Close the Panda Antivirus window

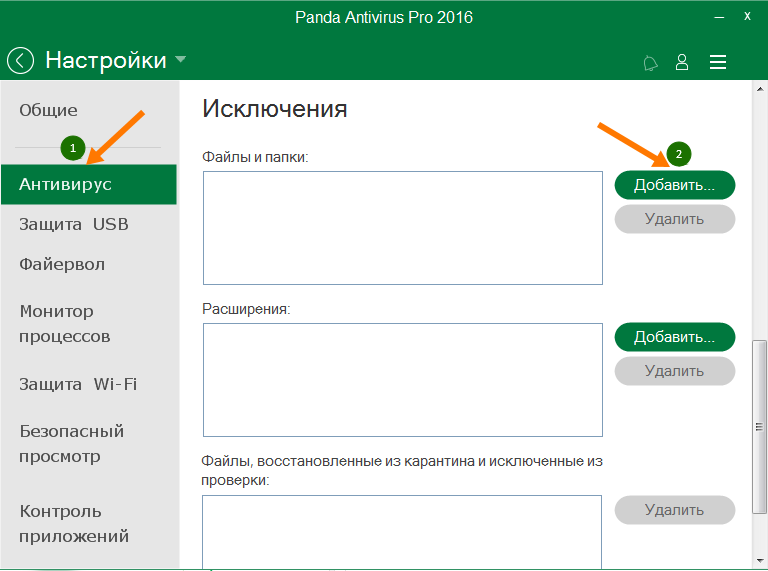[x=747, y=16]
